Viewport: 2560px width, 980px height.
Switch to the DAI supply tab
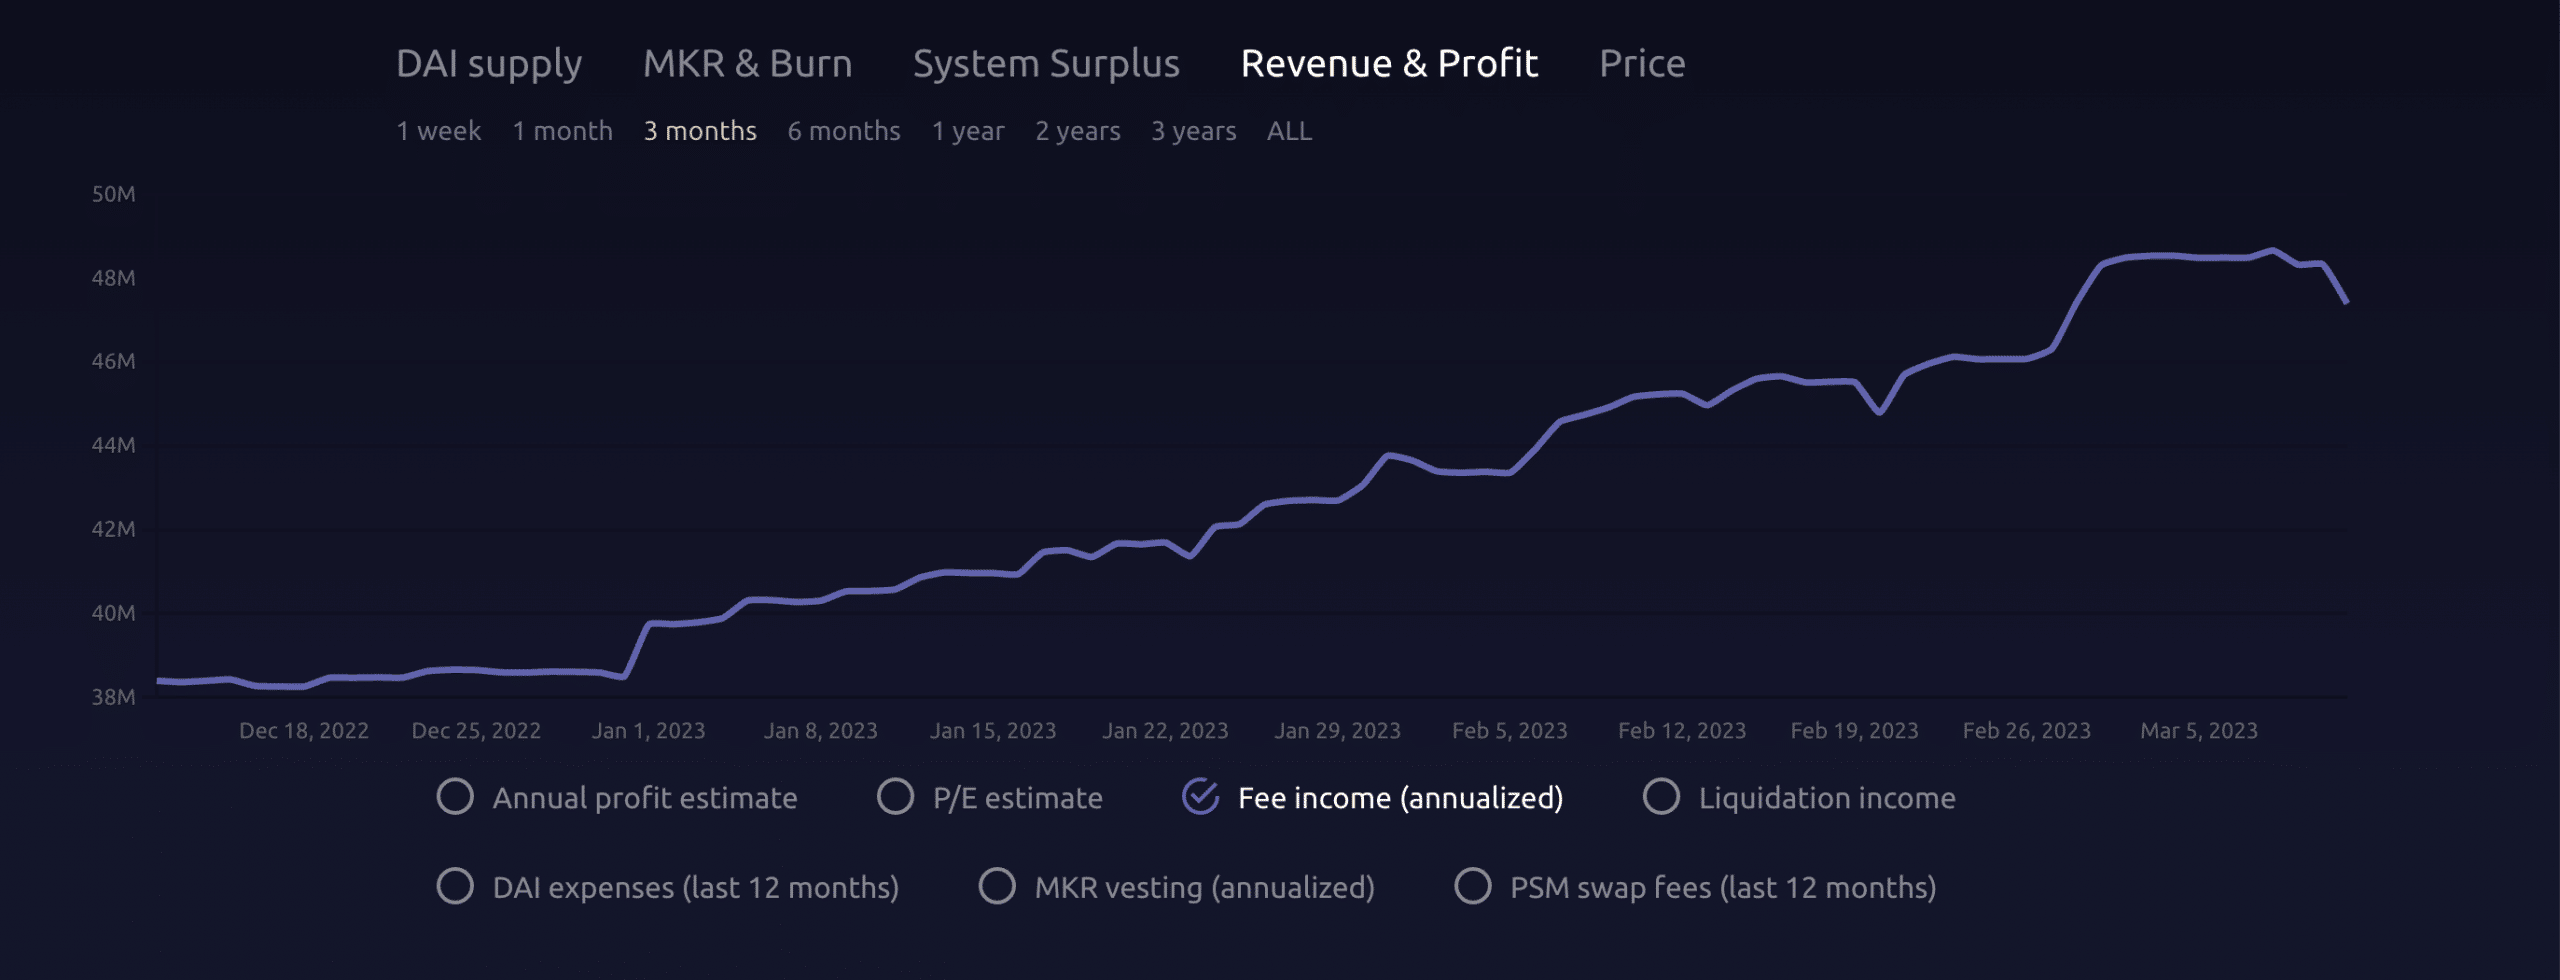point(489,64)
